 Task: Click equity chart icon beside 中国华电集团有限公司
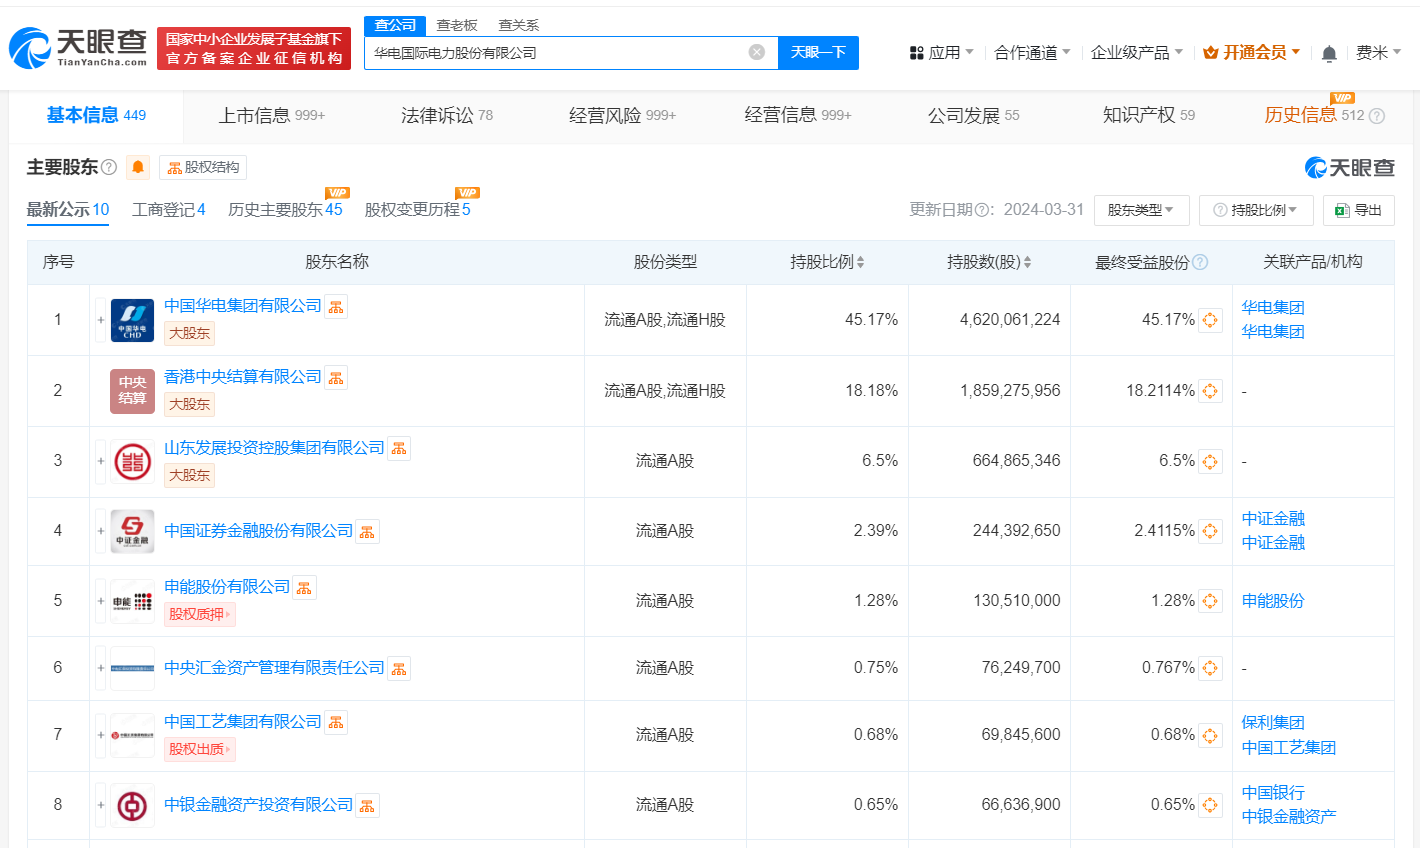[336, 305]
